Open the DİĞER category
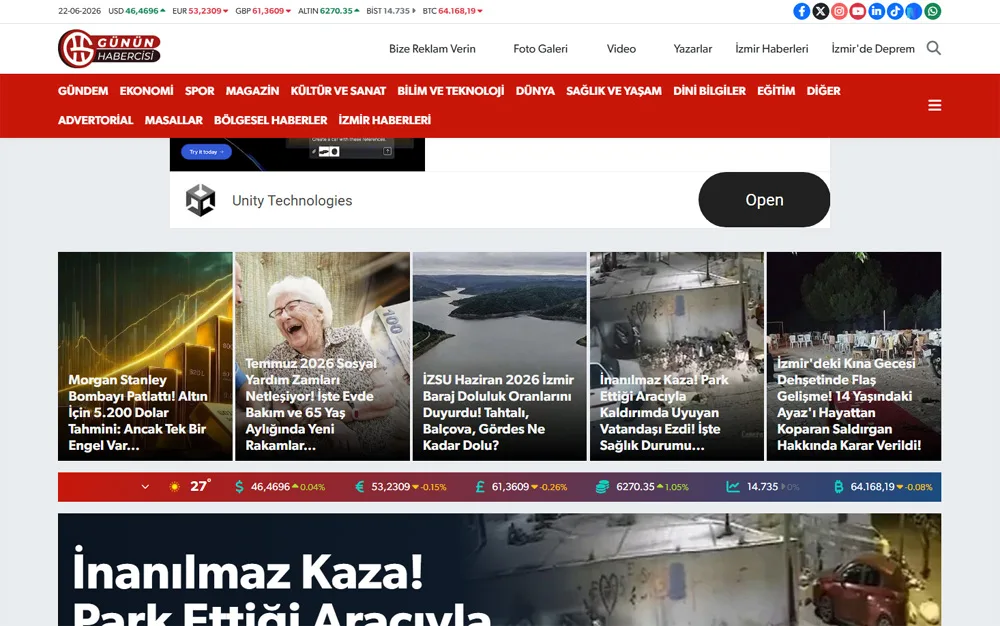This screenshot has height=626, width=1000. click(x=823, y=91)
